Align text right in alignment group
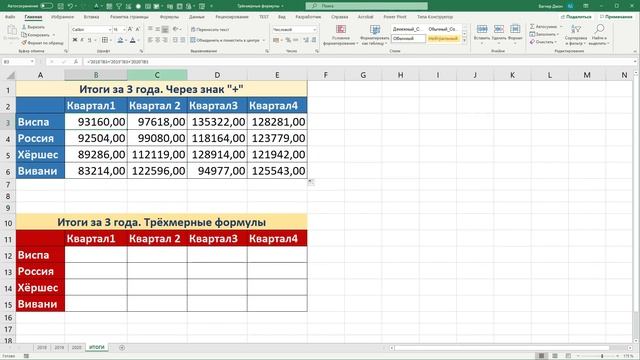This screenshot has height=360, width=640. (165, 40)
